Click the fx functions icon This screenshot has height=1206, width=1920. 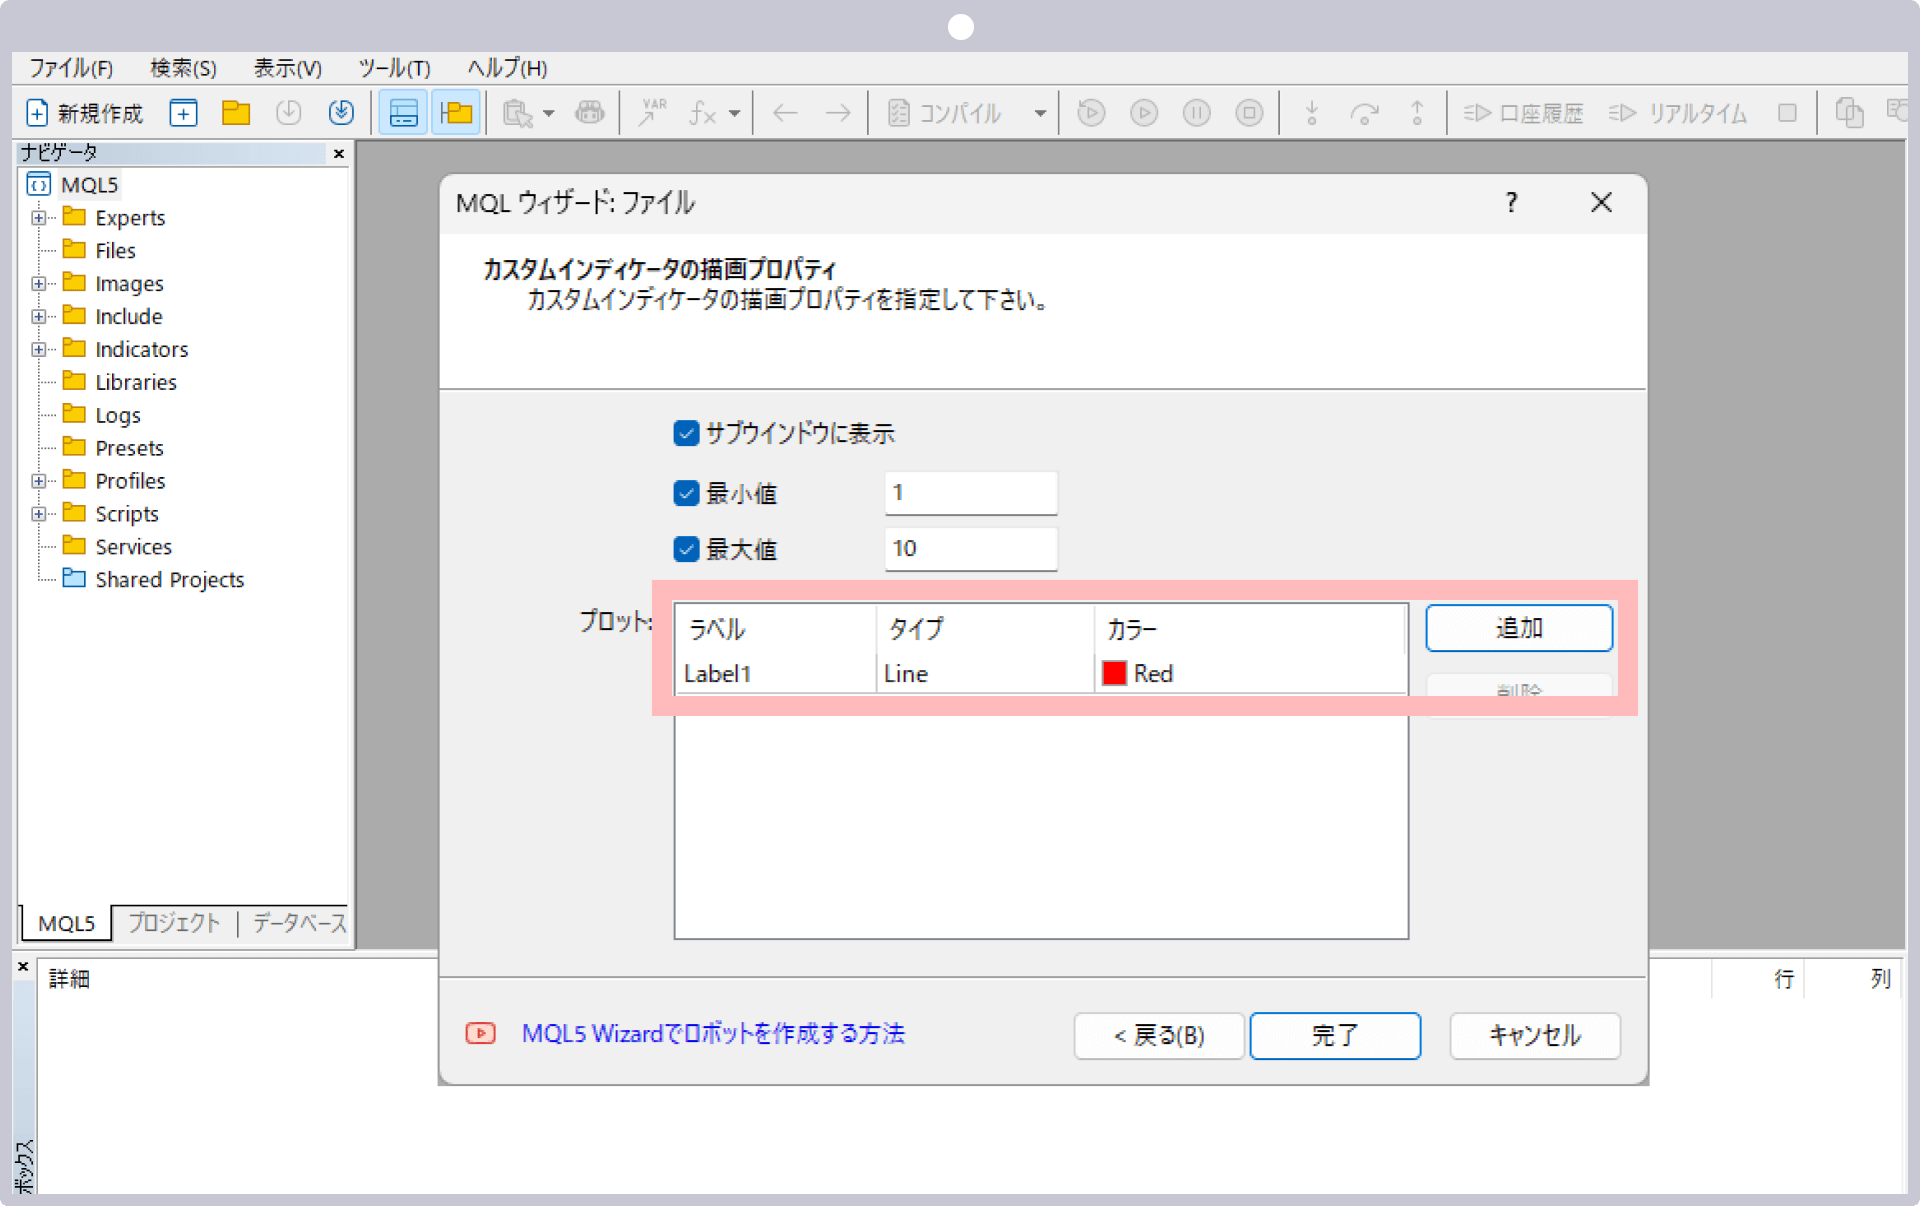tap(703, 113)
